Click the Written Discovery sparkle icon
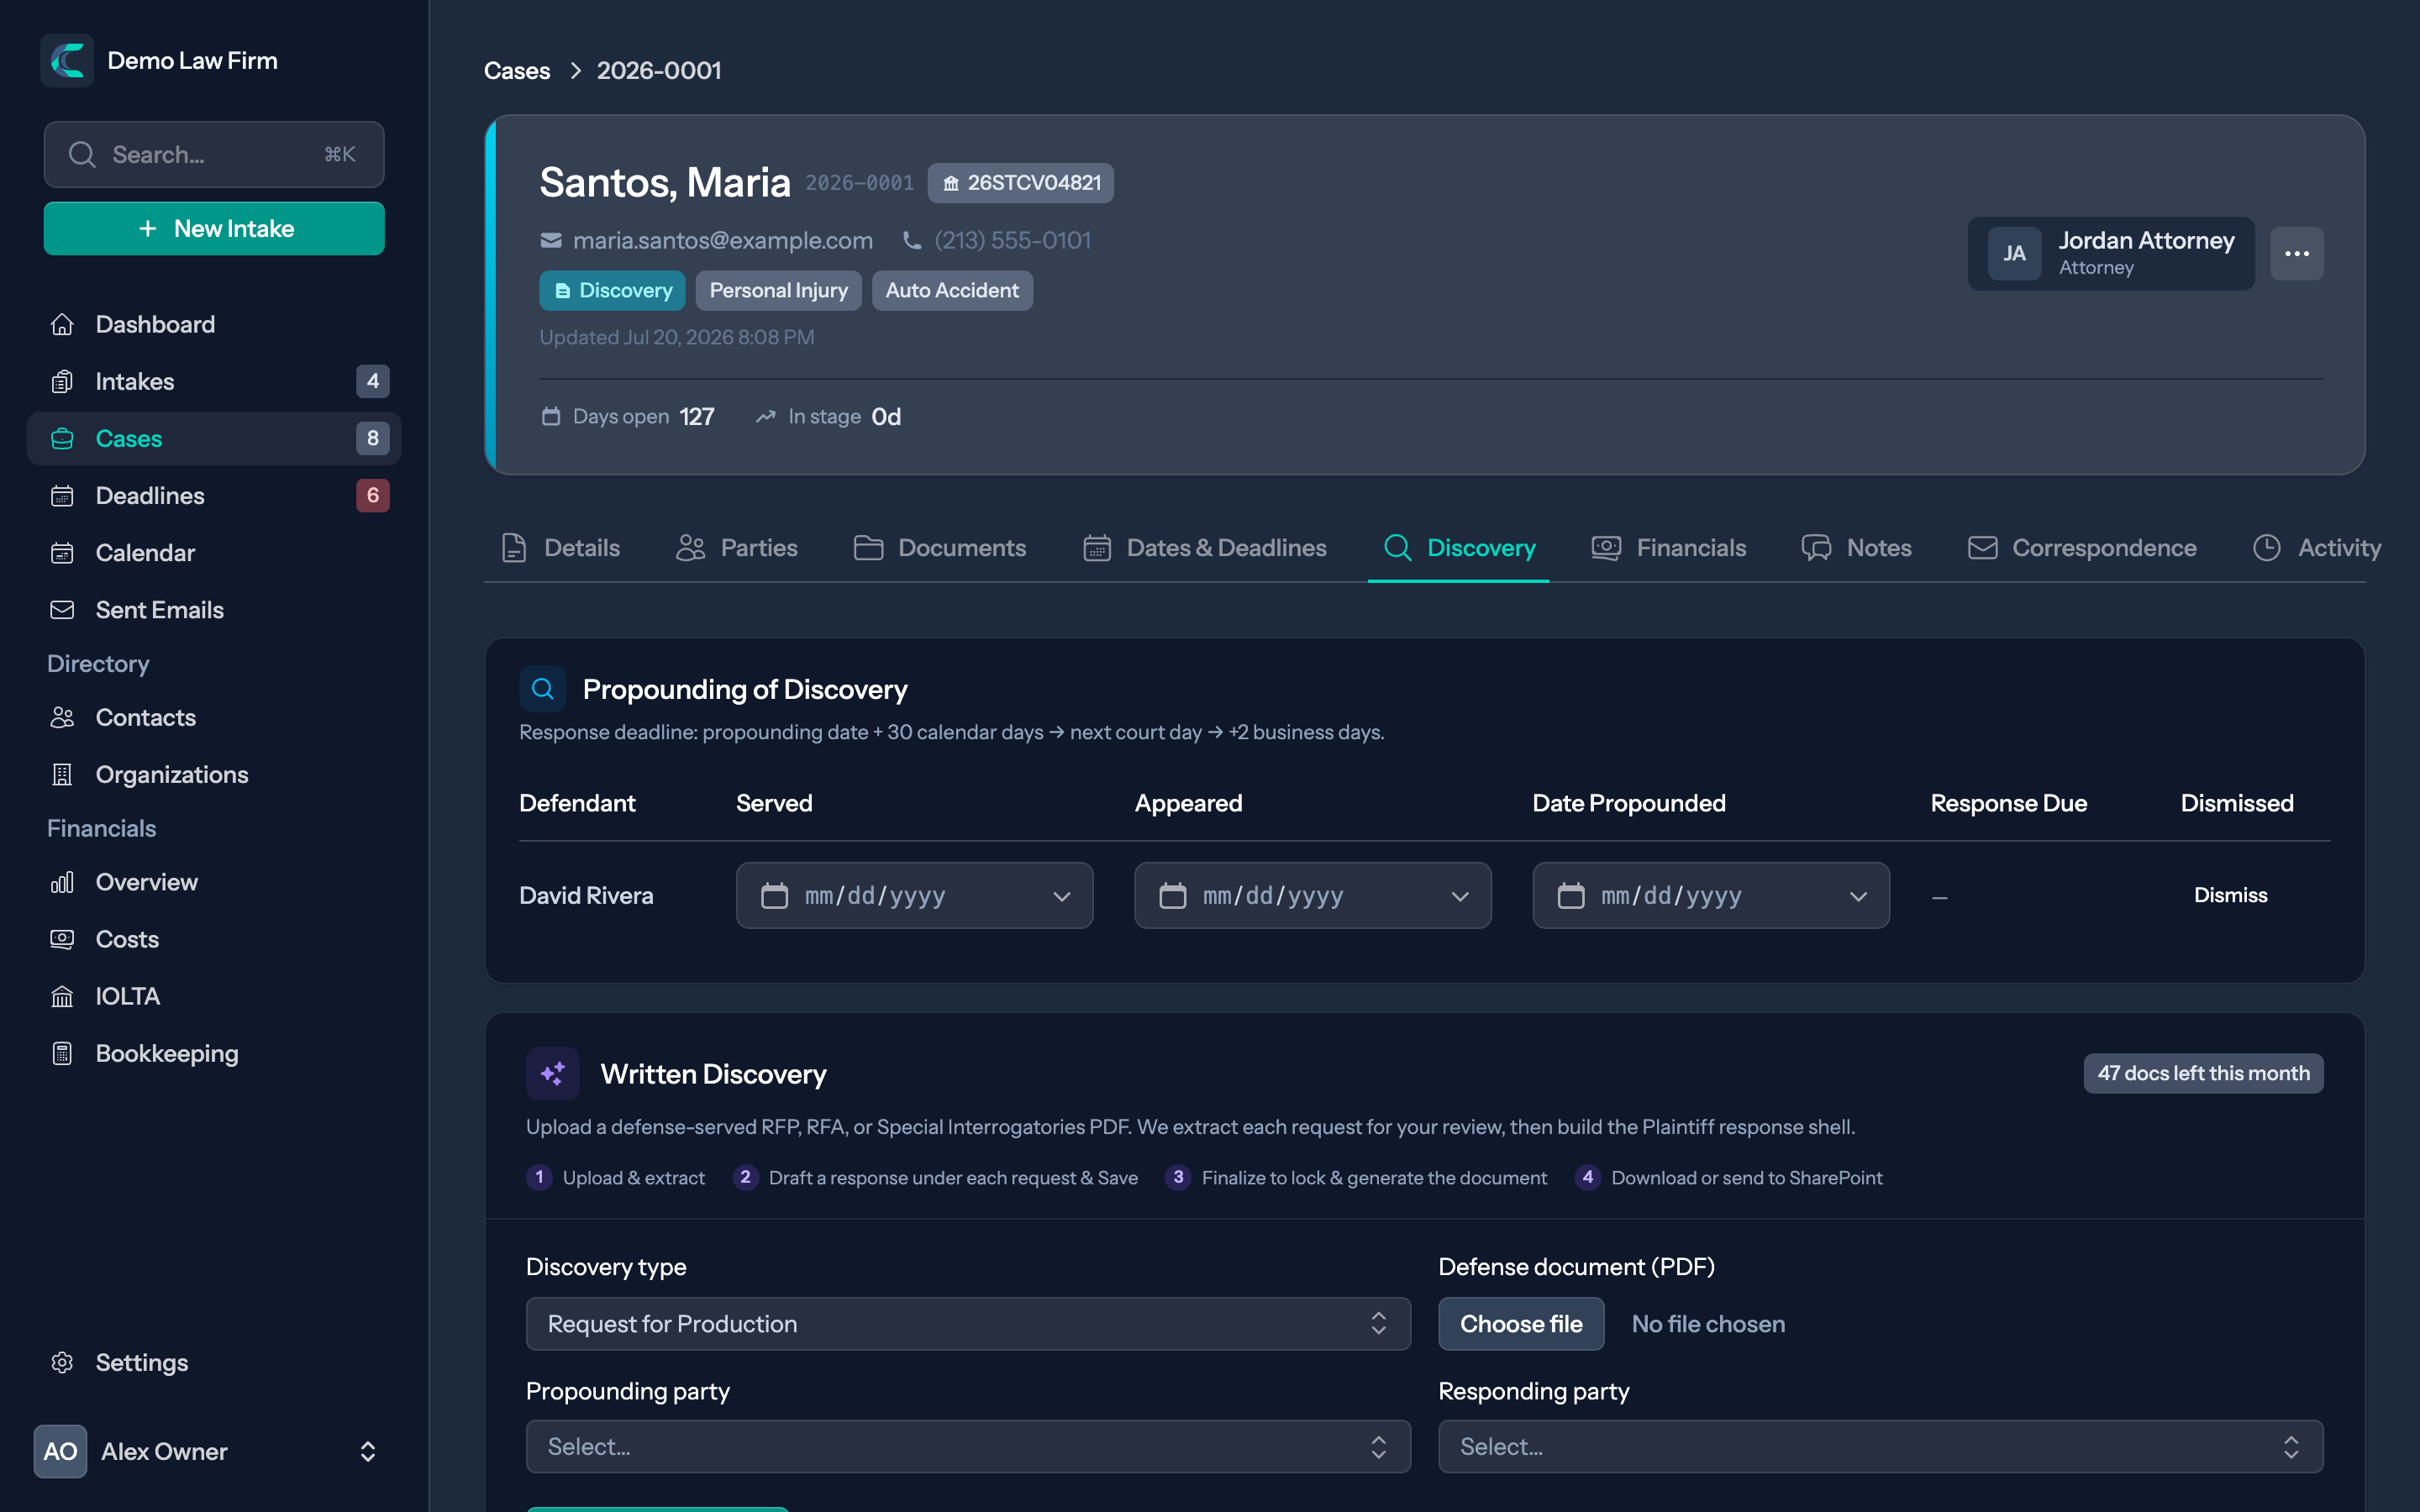The image size is (2420, 1512). coord(553,1074)
